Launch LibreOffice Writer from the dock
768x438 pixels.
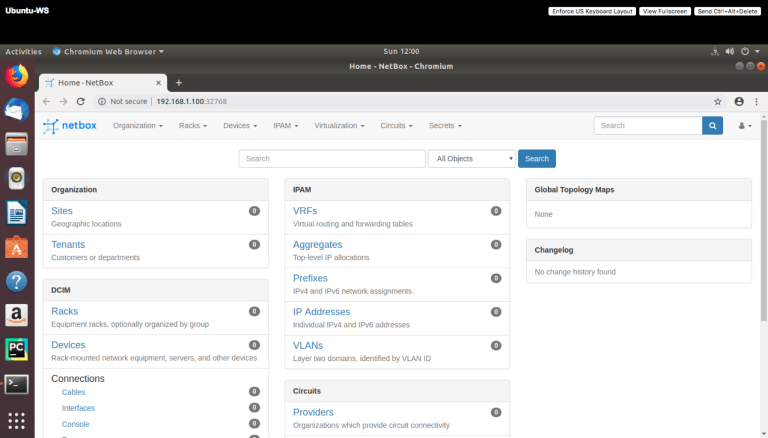pyautogui.click(x=17, y=213)
